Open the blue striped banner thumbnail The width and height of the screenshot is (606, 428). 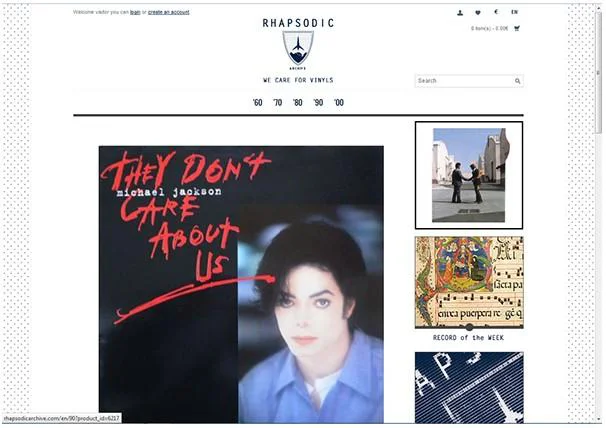pos(469,387)
